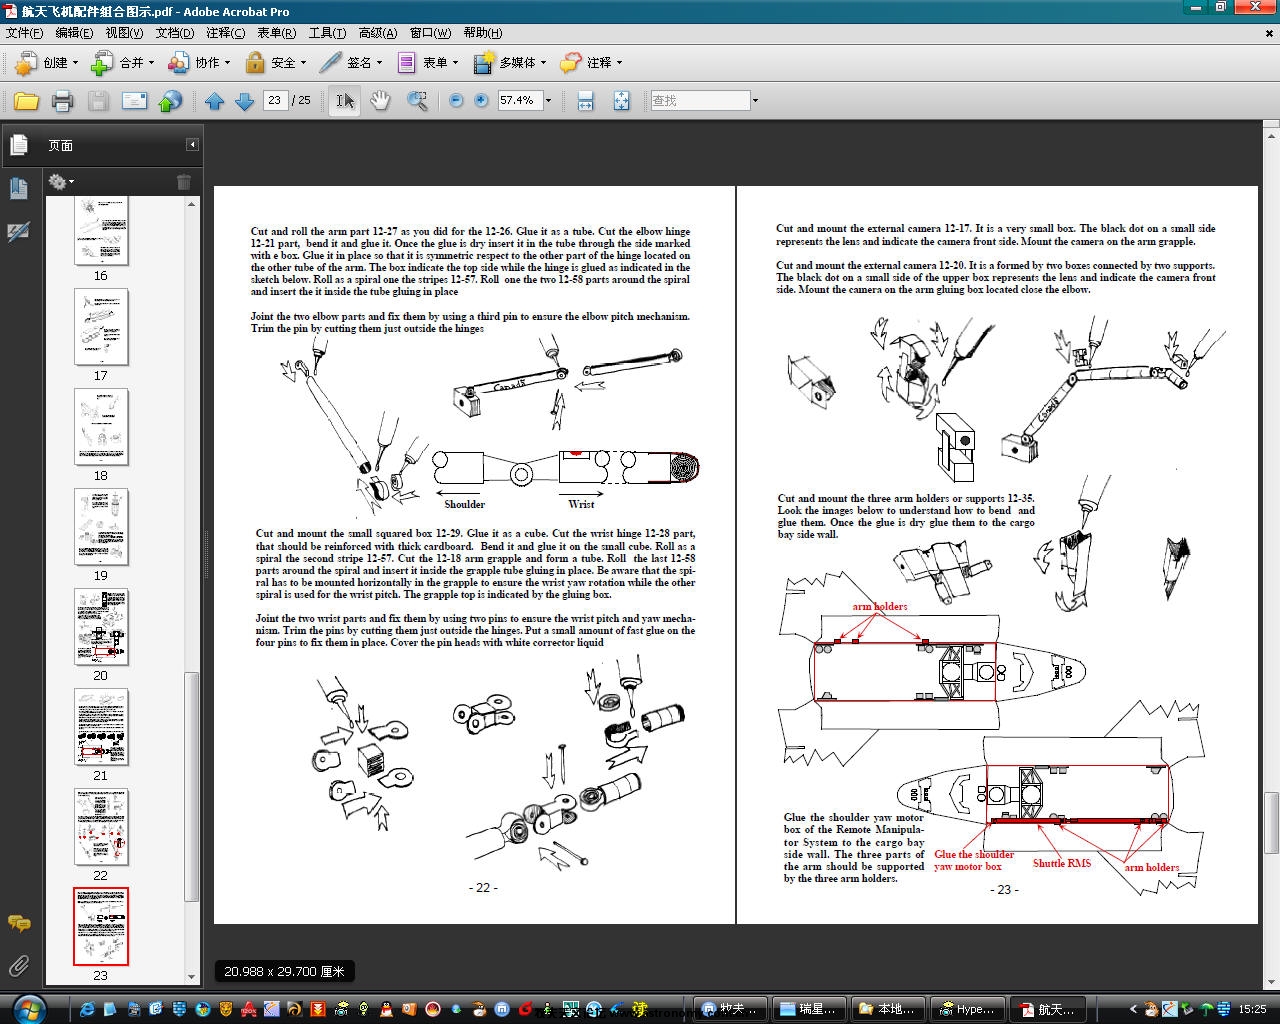Viewport: 1280px width, 1024px height.
Task: Click the upload to web globe icon
Action: pyautogui.click(x=171, y=101)
